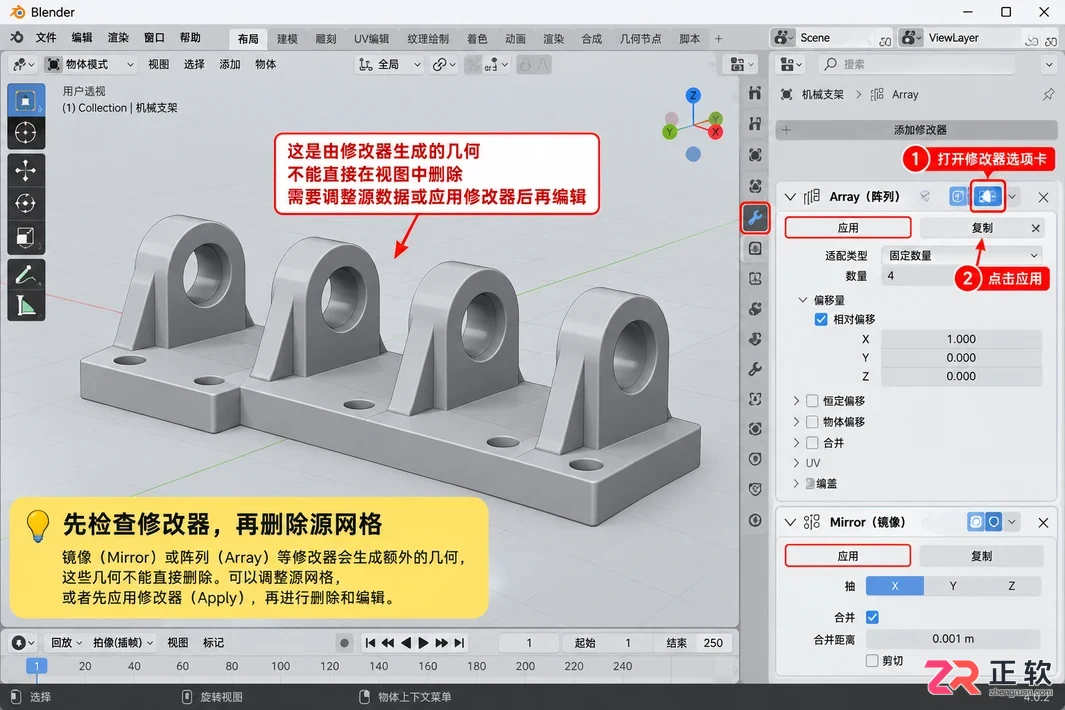Viewport: 1065px width, 710px height.
Task: Select the Select Box tool
Action: pos(26,101)
